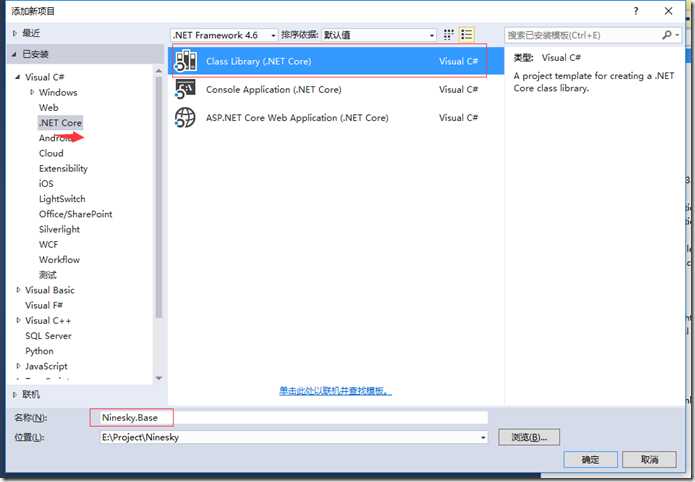Expand the Windows tree node

pyautogui.click(x=32, y=92)
